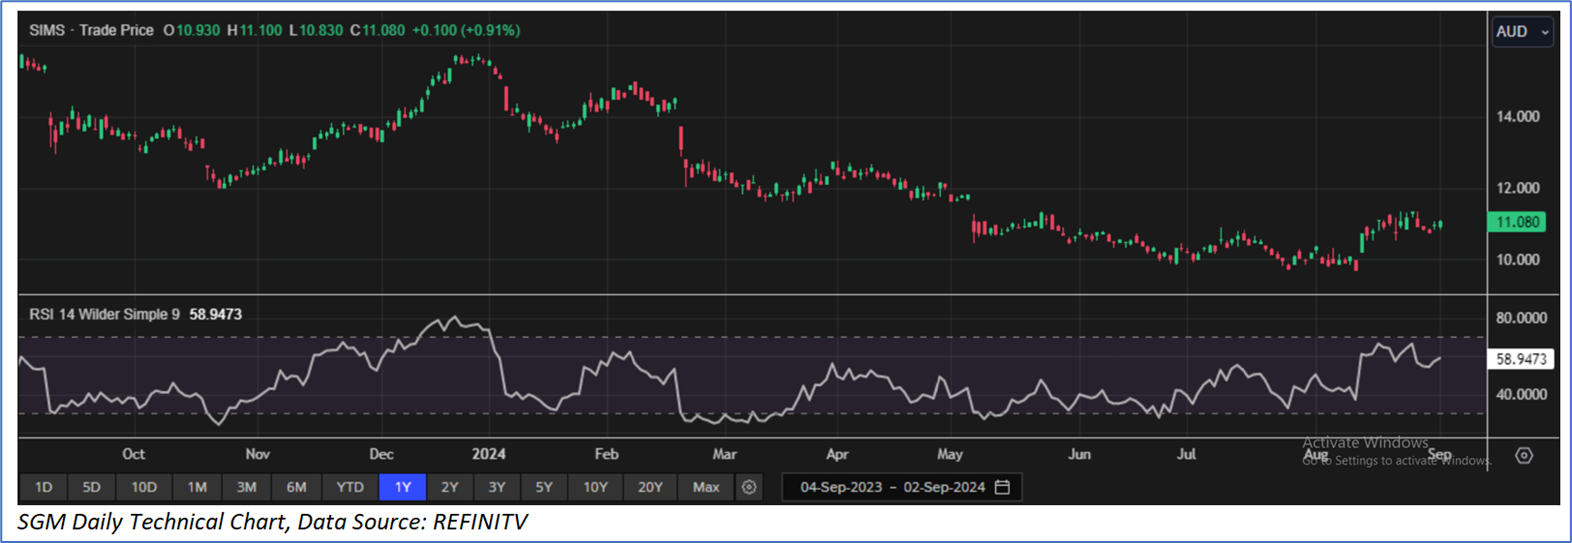1572x543 pixels.
Task: Switch chart to 3M range
Action: [246, 487]
